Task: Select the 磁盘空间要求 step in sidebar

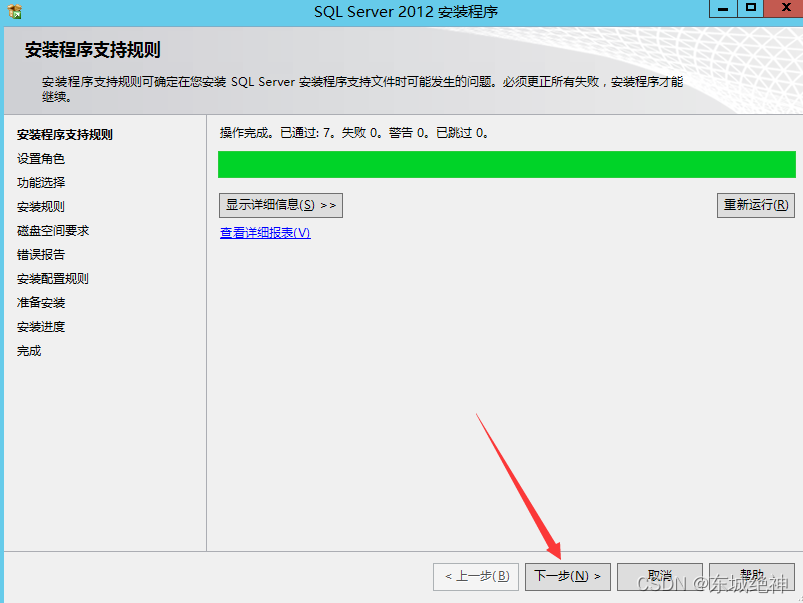Action: coord(53,231)
